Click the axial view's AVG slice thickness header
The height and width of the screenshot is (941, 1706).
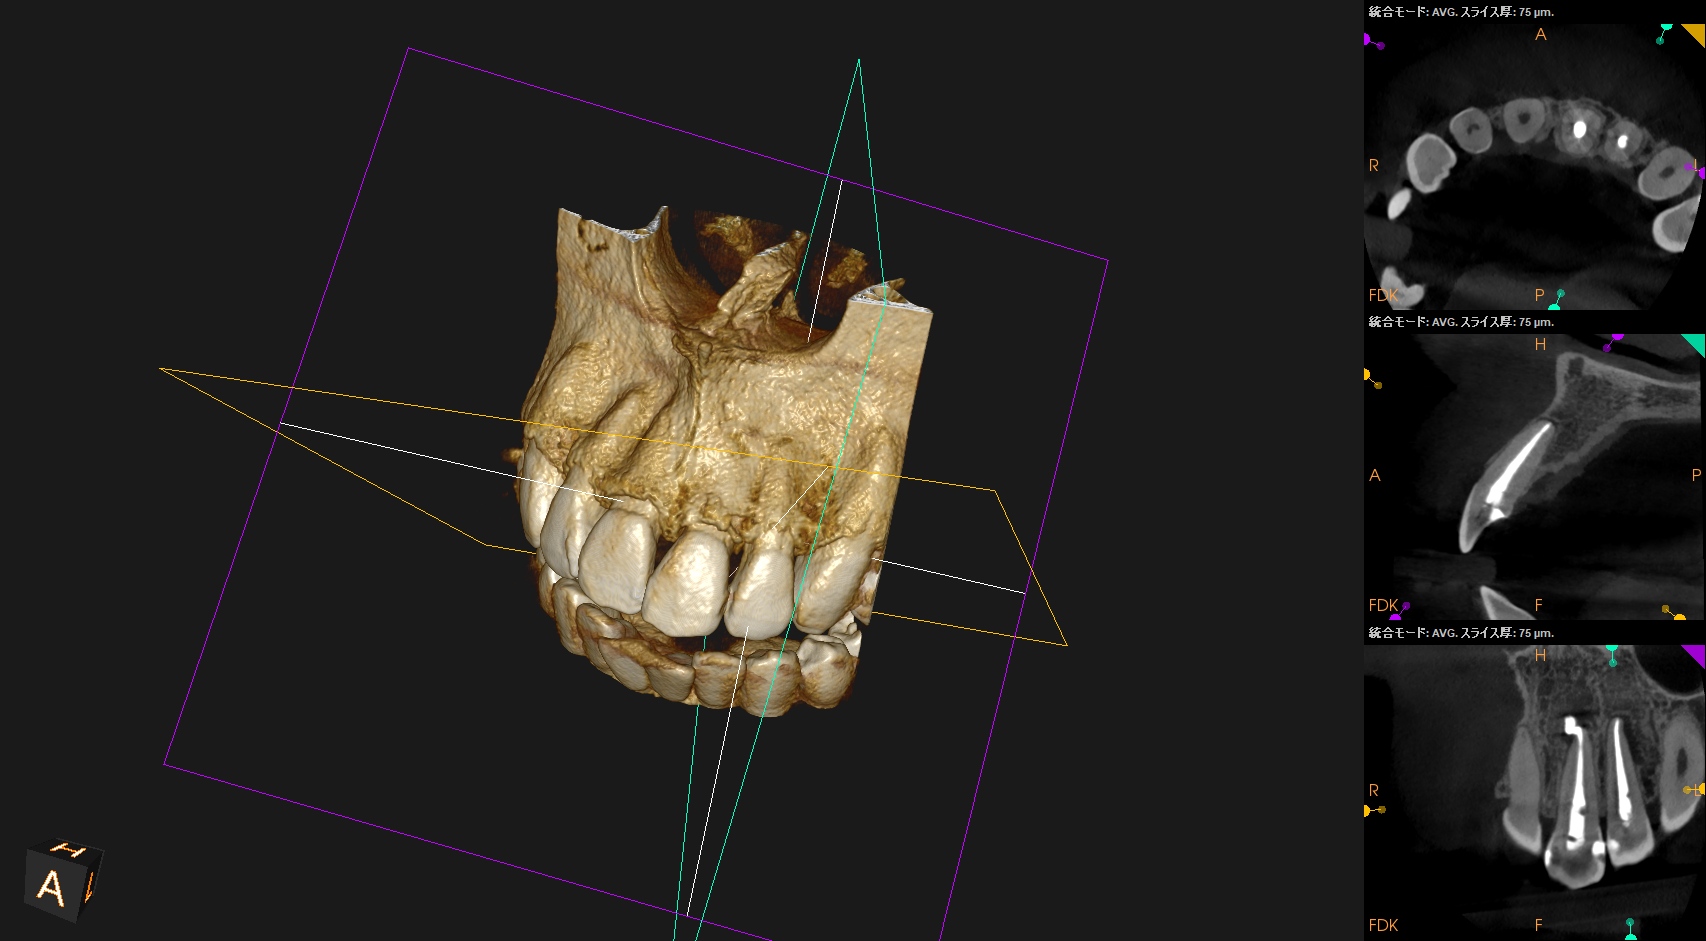click(x=1461, y=12)
